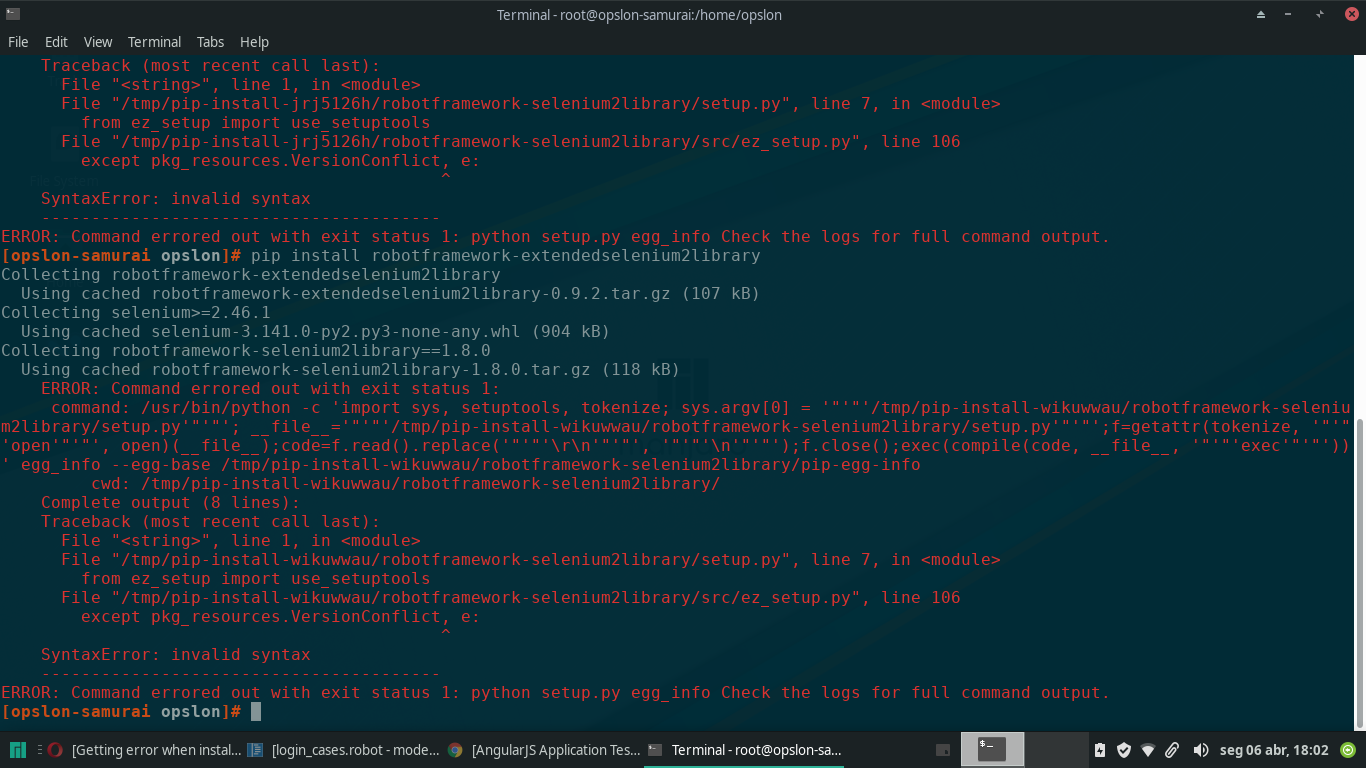Click 'Collecting robotframework-selenium2library==1.8.0' line

pos(246,350)
